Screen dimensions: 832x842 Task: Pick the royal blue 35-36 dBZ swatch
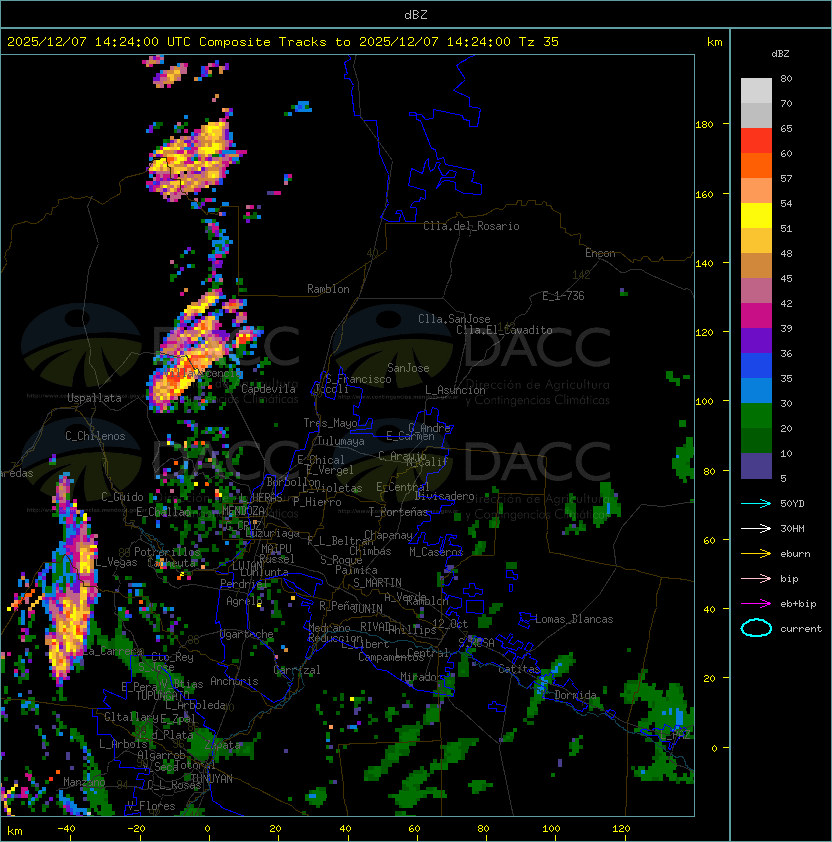tap(756, 366)
